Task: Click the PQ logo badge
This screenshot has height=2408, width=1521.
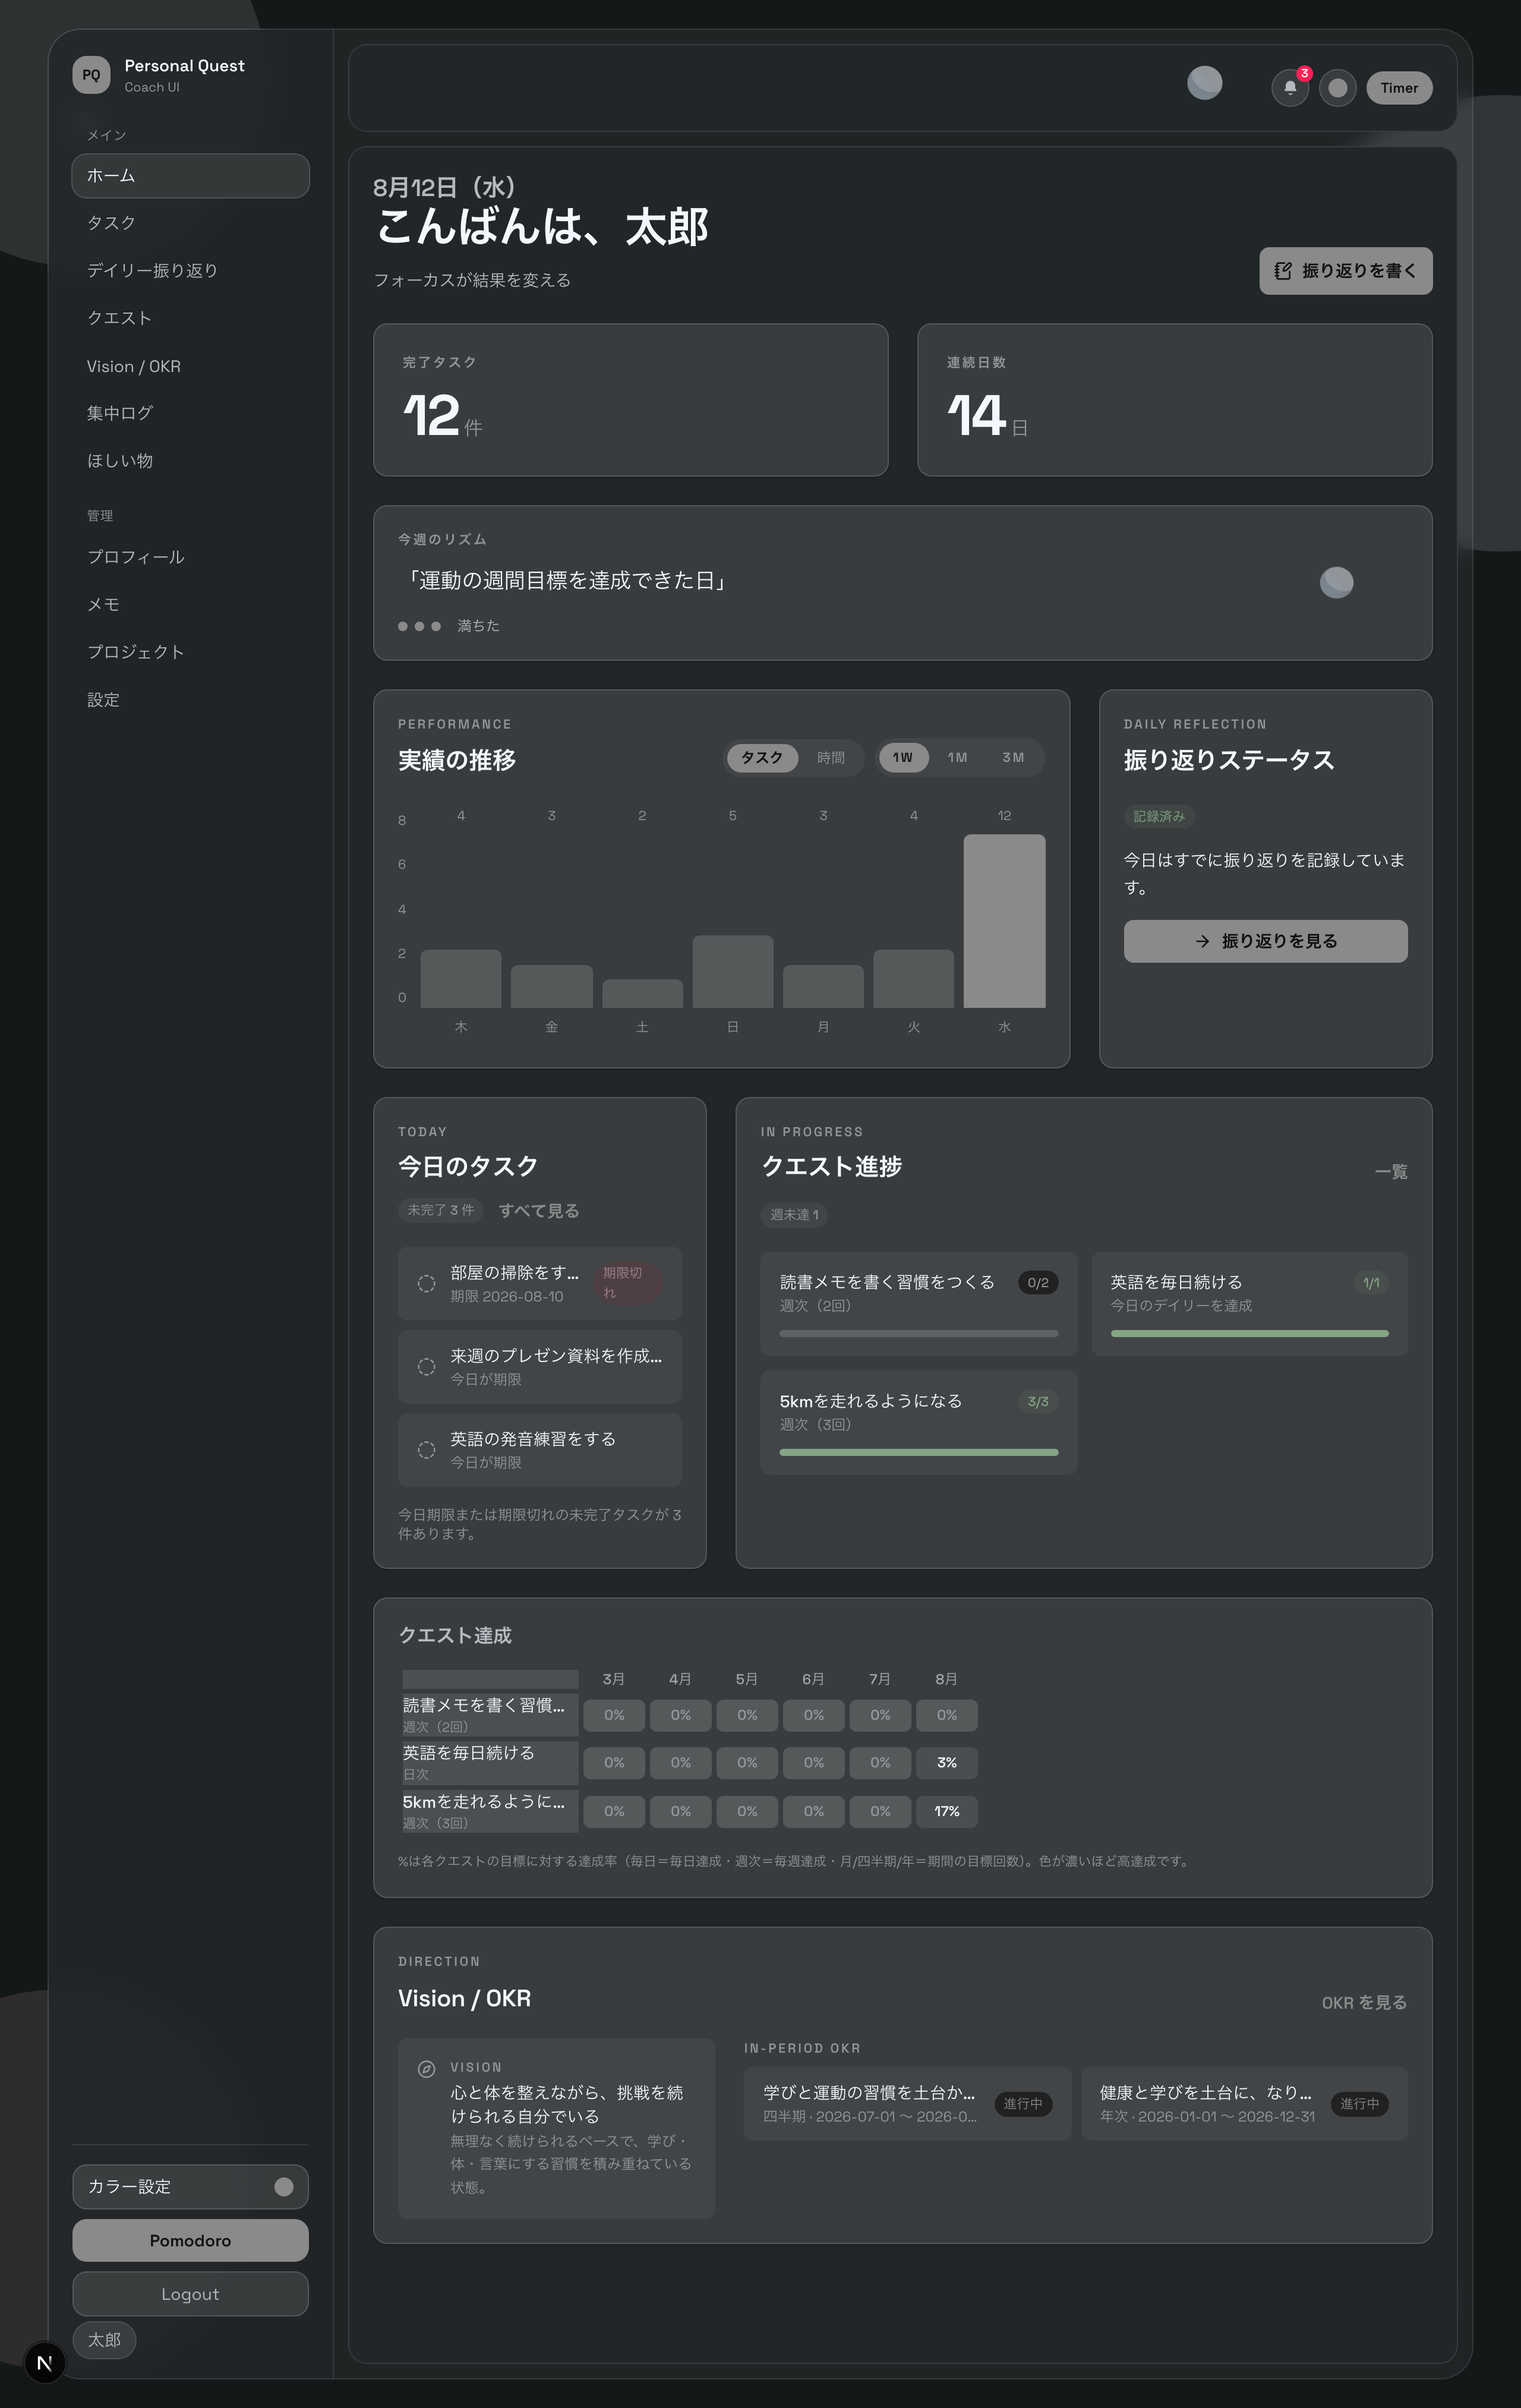Action: pyautogui.click(x=91, y=75)
